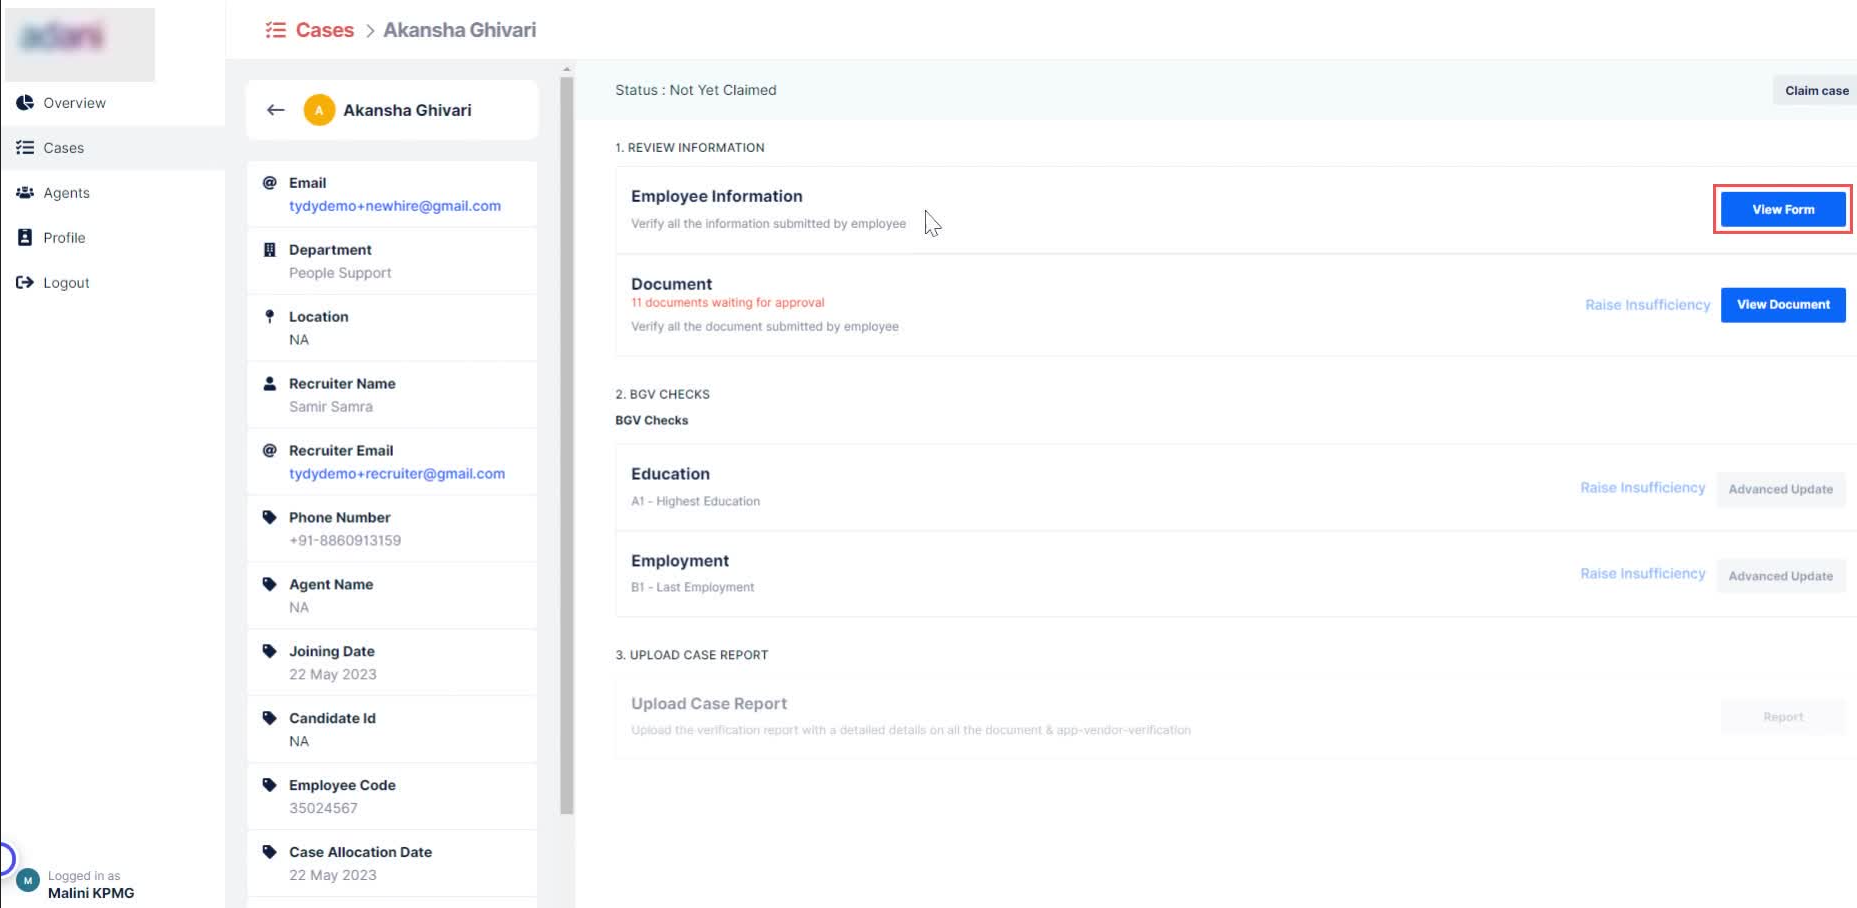
Task: Click the Malini KPMG user avatar
Action: tap(28, 881)
